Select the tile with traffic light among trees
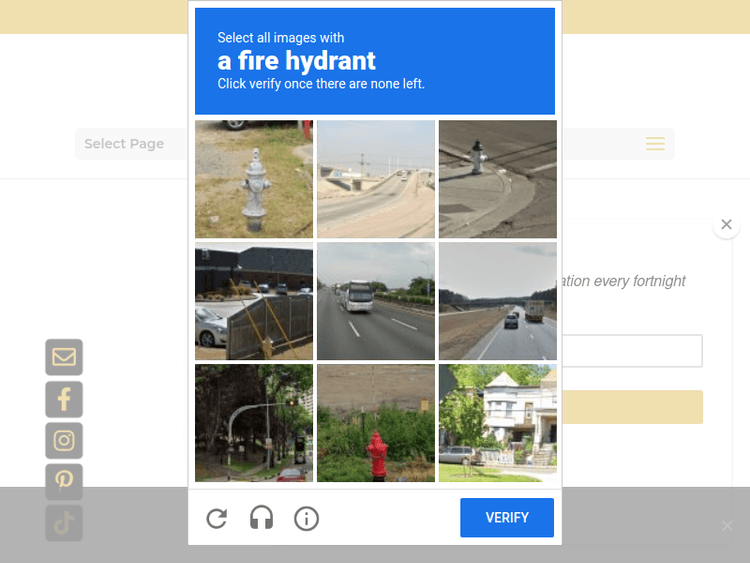The image size is (750, 563). [254, 423]
